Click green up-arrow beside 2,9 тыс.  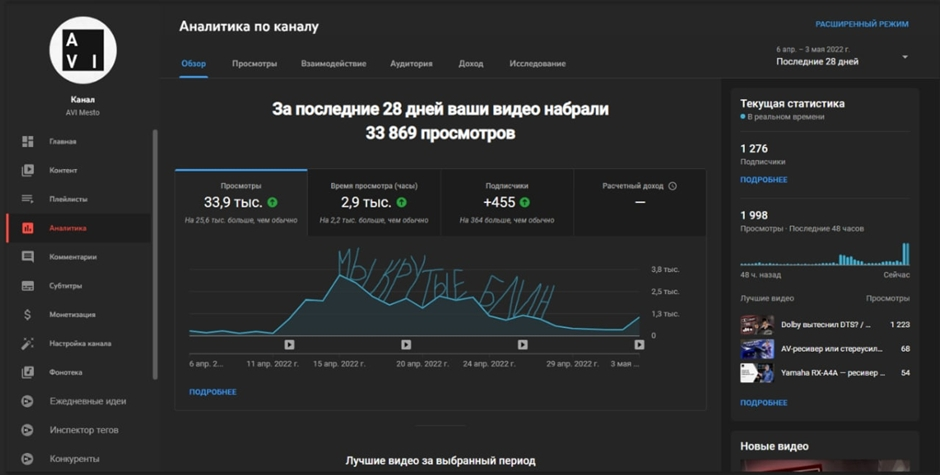click(402, 203)
